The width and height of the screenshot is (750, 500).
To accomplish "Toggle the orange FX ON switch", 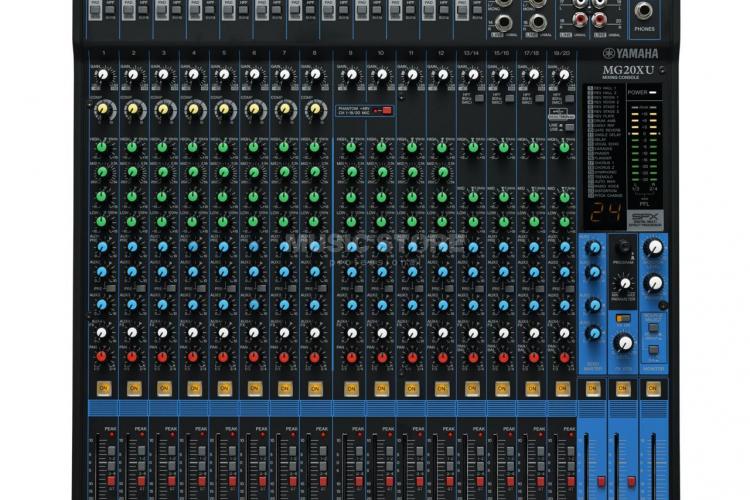I will pyautogui.click(x=622, y=318).
